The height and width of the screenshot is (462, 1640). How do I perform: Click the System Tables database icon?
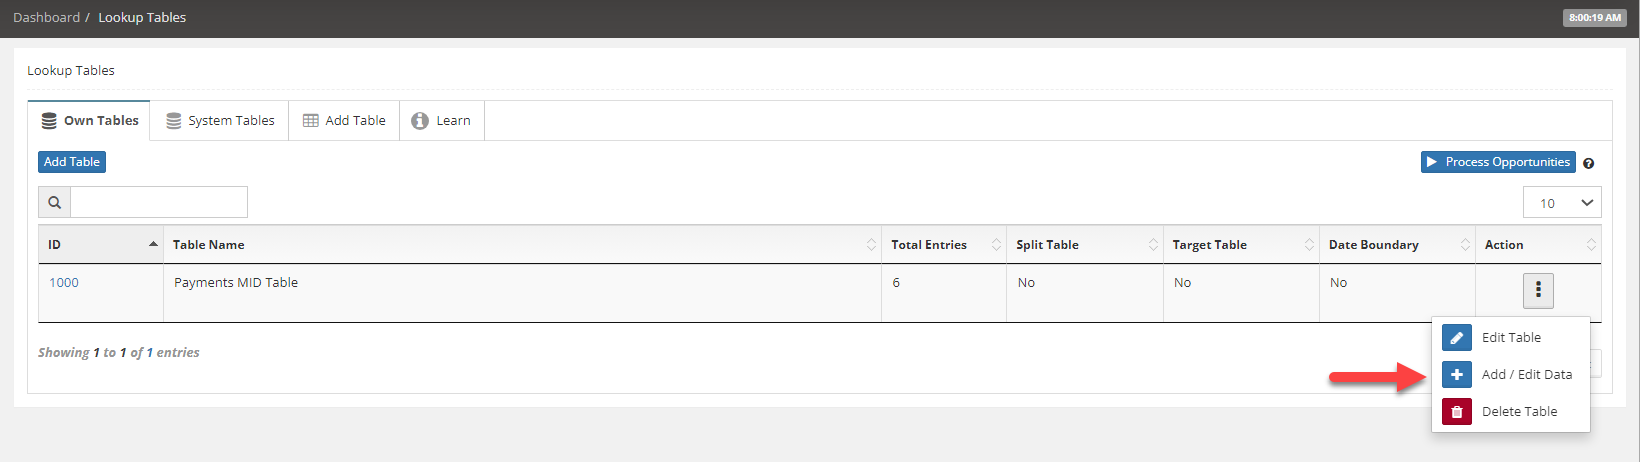[x=174, y=121]
